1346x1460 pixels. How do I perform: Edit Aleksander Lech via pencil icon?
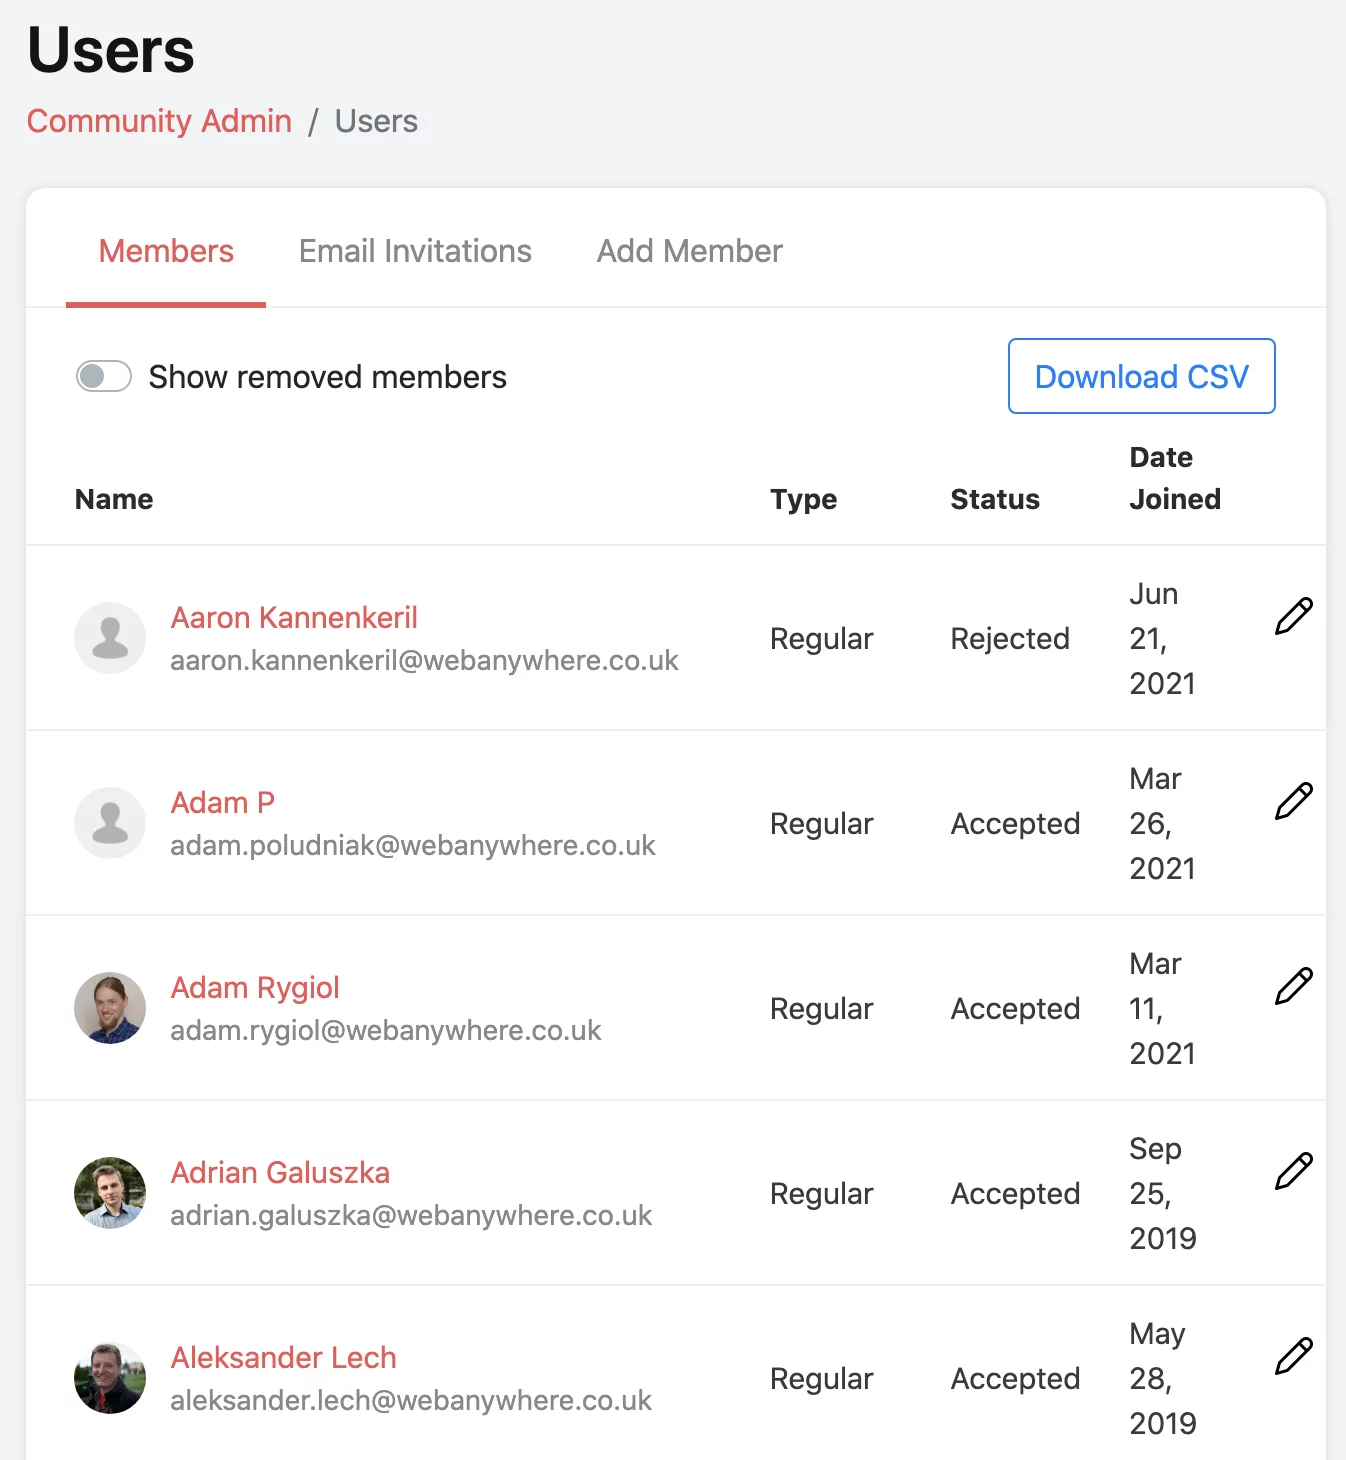point(1293,1356)
